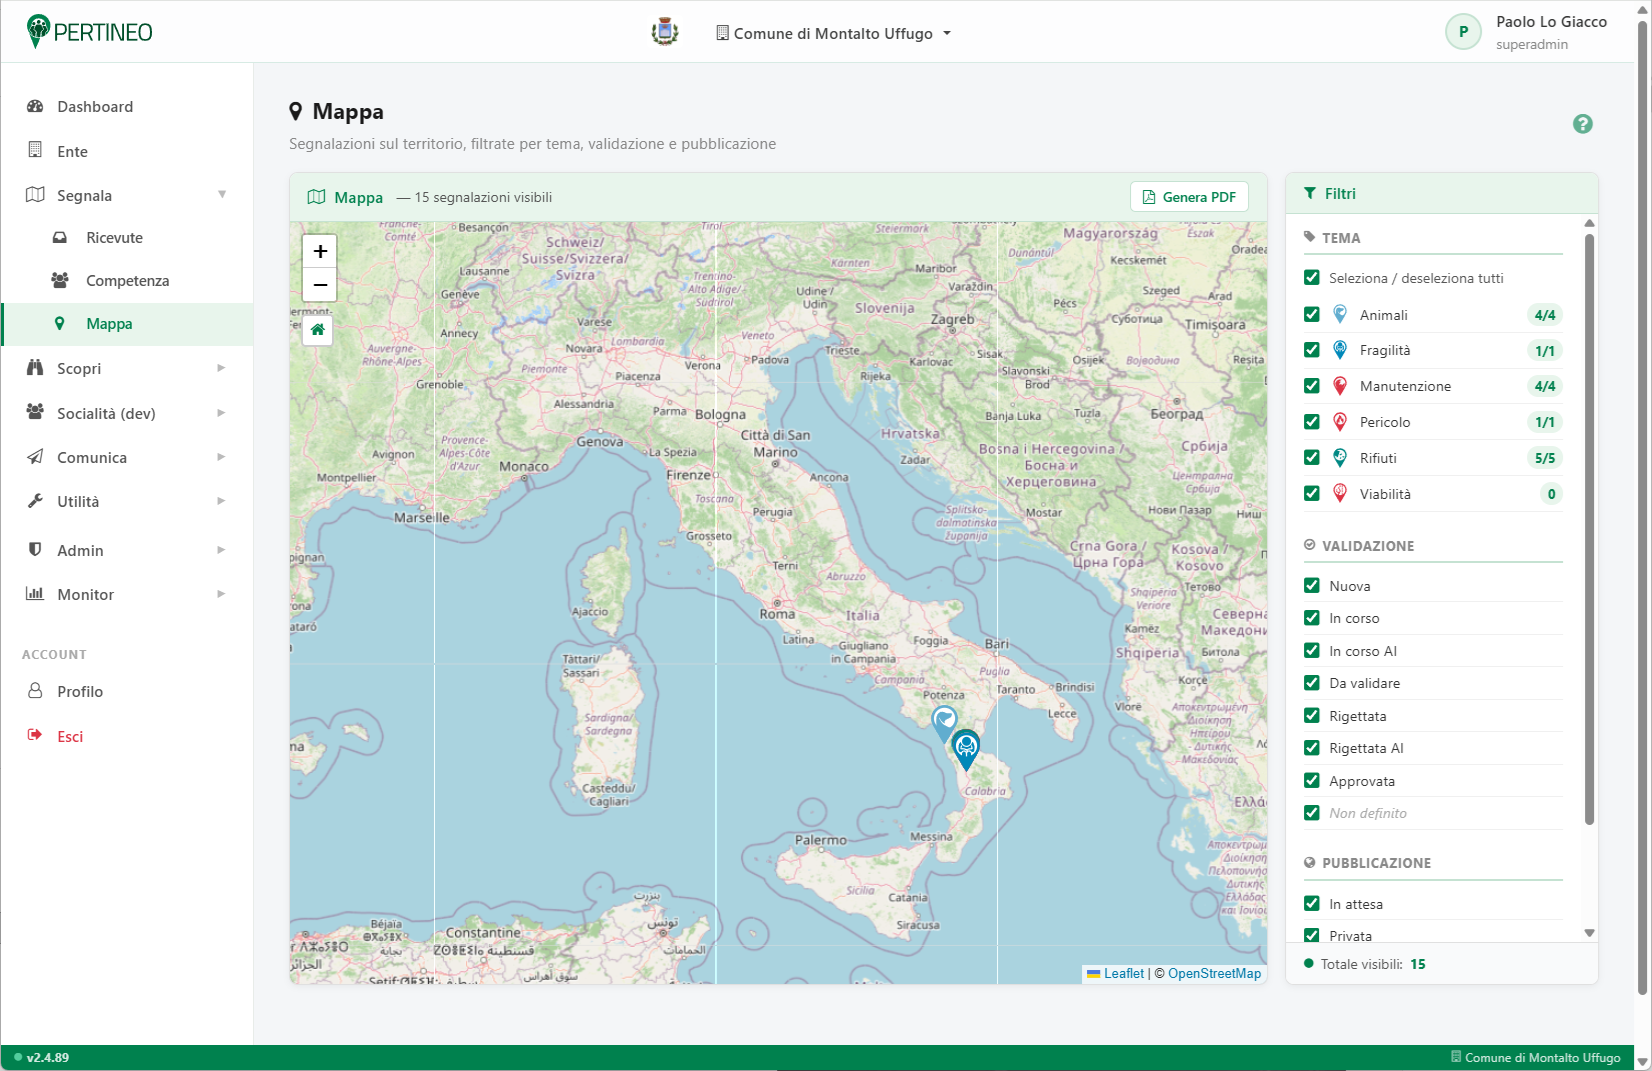Click the Scopri binoculars icon
Viewport: 1652px width, 1071px height.
[35, 368]
